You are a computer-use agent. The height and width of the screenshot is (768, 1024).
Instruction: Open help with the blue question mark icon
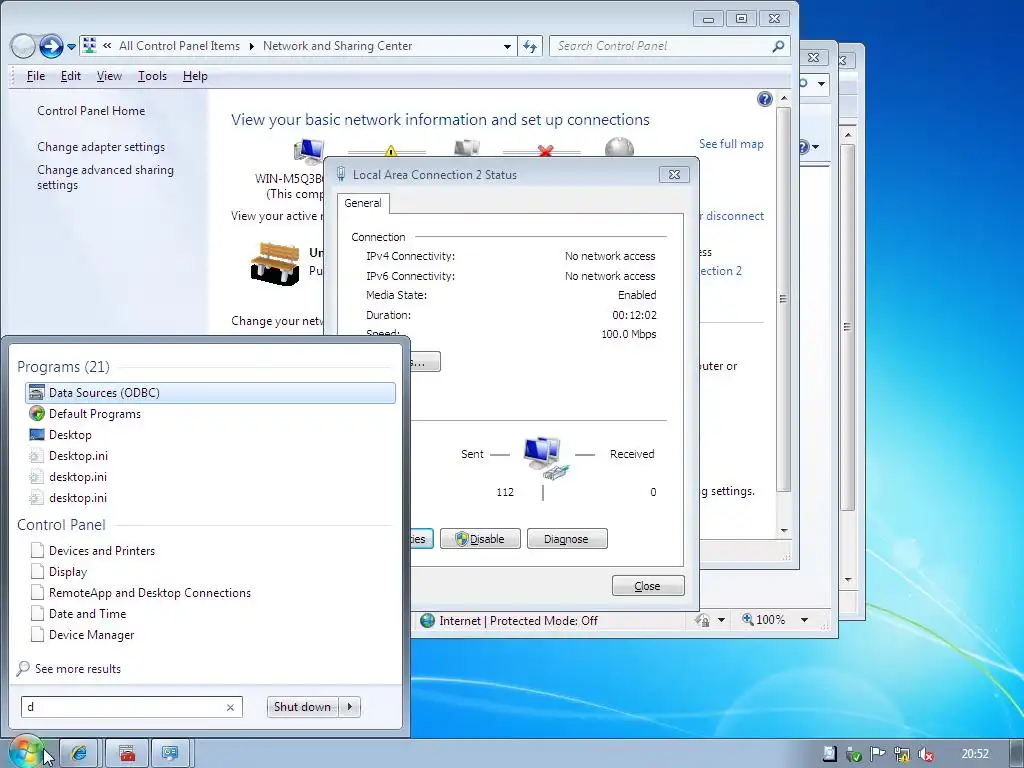(765, 99)
